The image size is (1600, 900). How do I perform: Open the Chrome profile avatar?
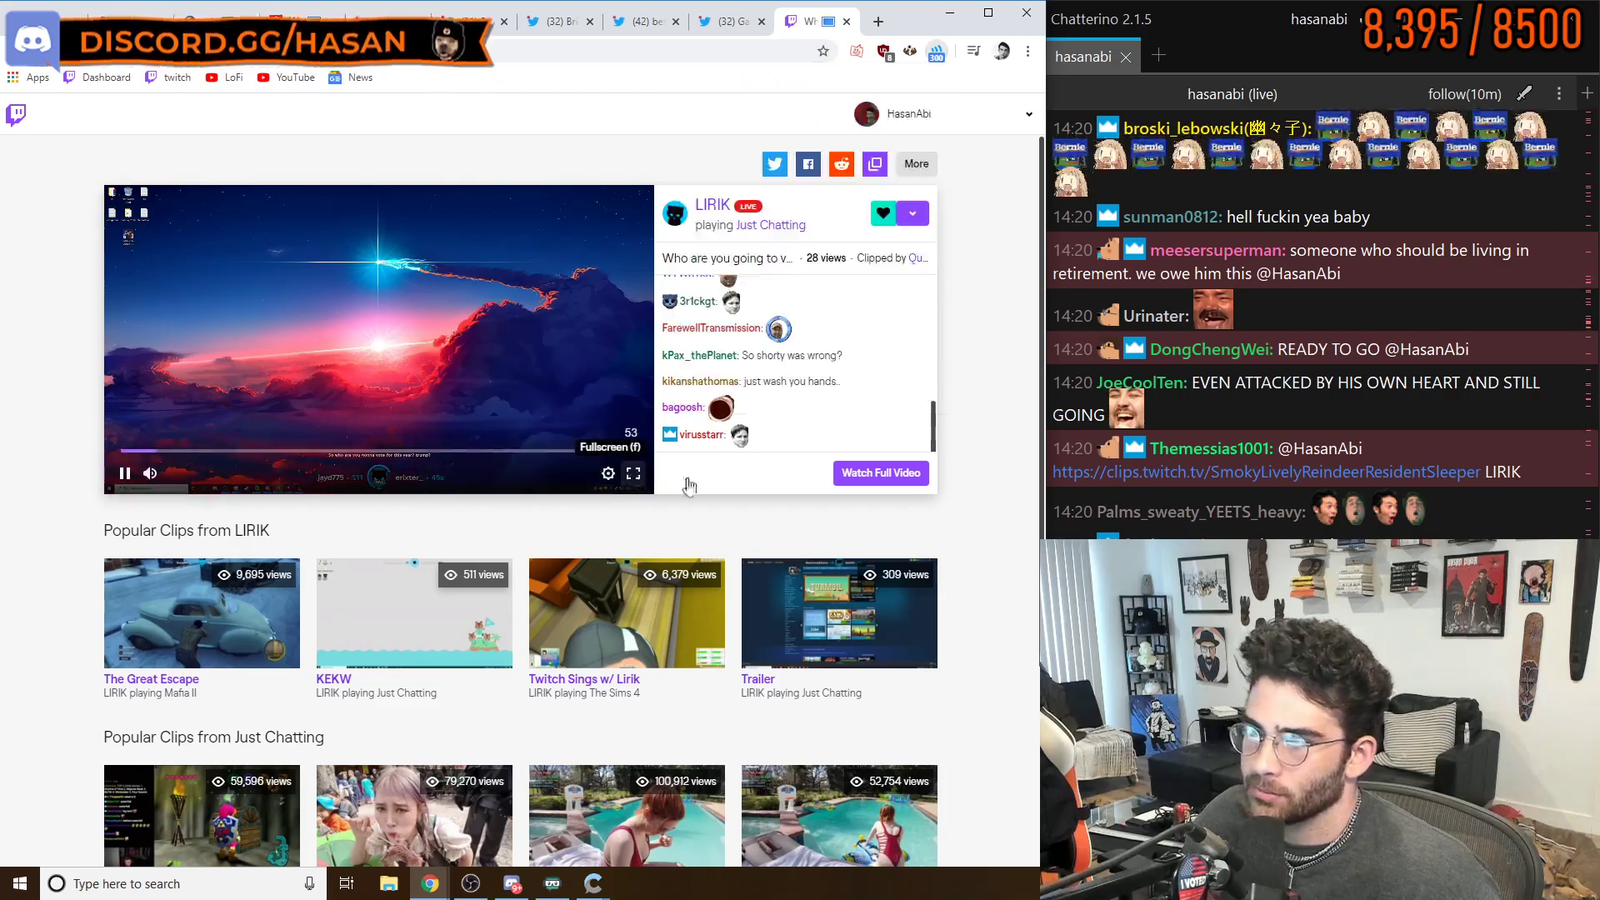[x=1002, y=51]
